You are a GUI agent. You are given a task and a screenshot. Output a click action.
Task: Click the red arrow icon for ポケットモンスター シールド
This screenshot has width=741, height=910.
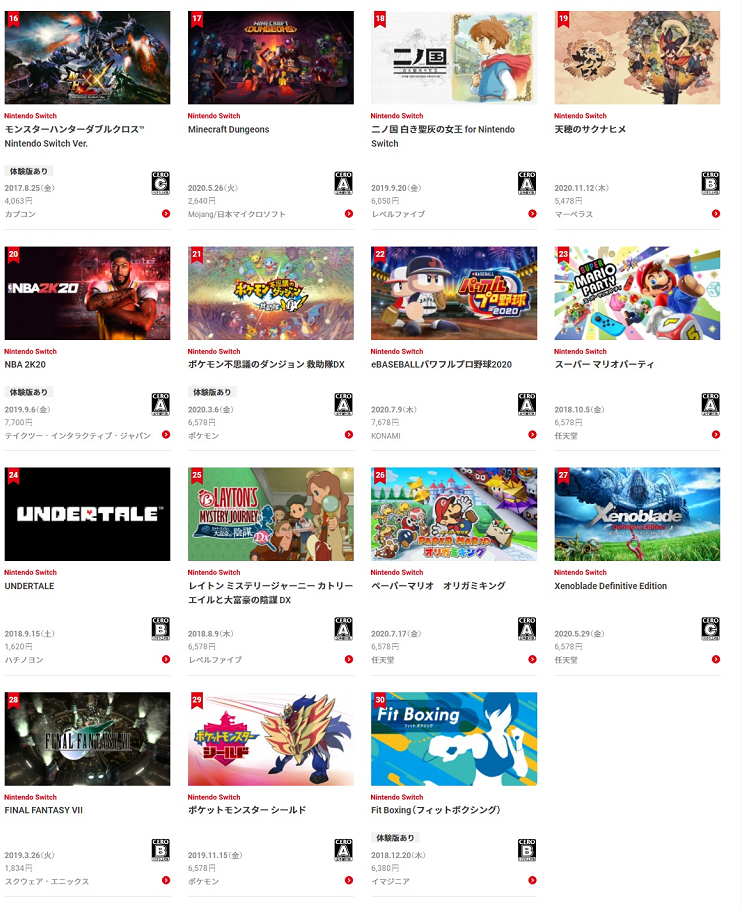349,880
